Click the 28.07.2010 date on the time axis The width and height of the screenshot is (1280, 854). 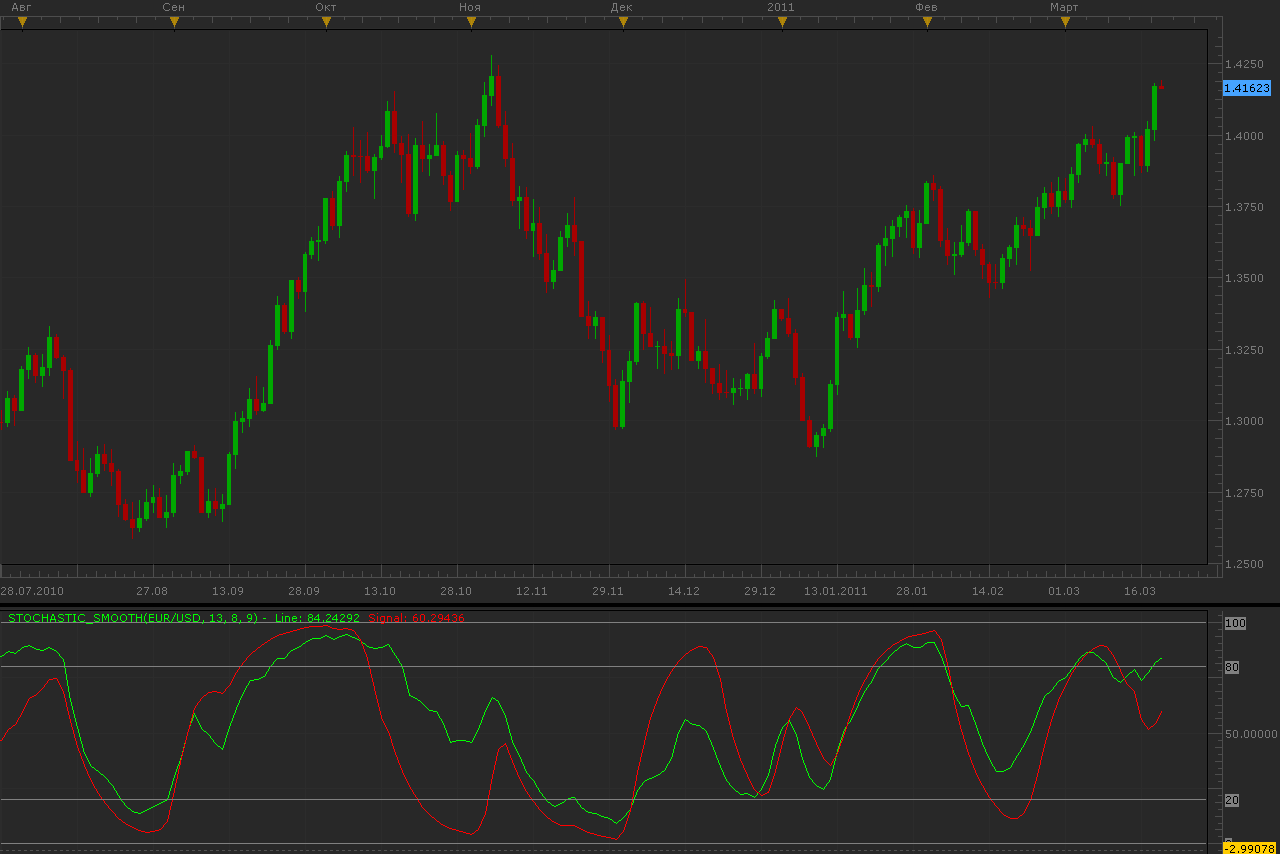click(32, 591)
